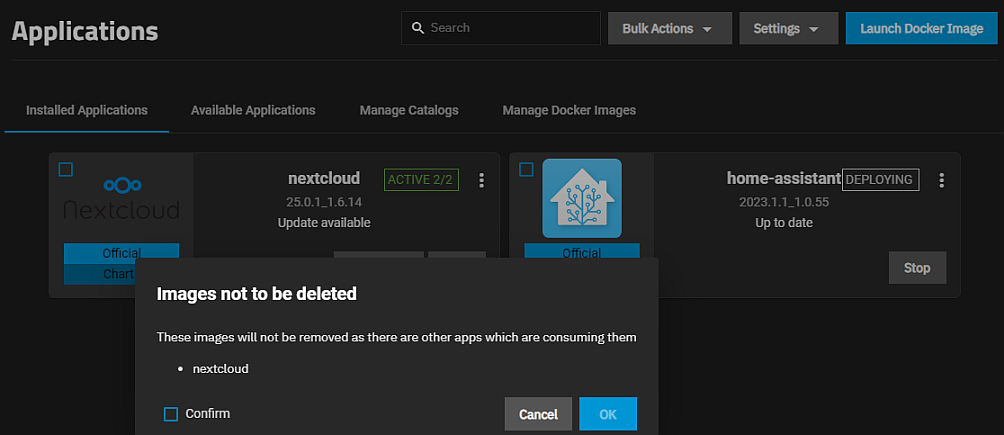Image resolution: width=1004 pixels, height=435 pixels.
Task: Open home-assistant three-dot options menu
Action: click(x=941, y=181)
